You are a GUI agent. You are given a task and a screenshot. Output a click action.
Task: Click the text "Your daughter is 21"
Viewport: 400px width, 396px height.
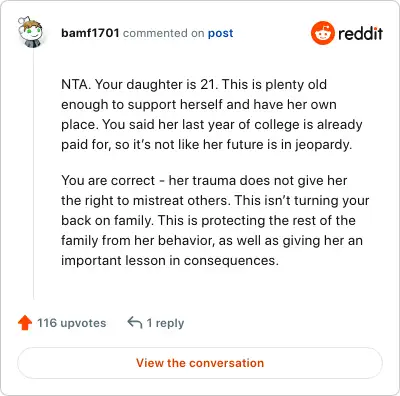pyautogui.click(x=156, y=84)
